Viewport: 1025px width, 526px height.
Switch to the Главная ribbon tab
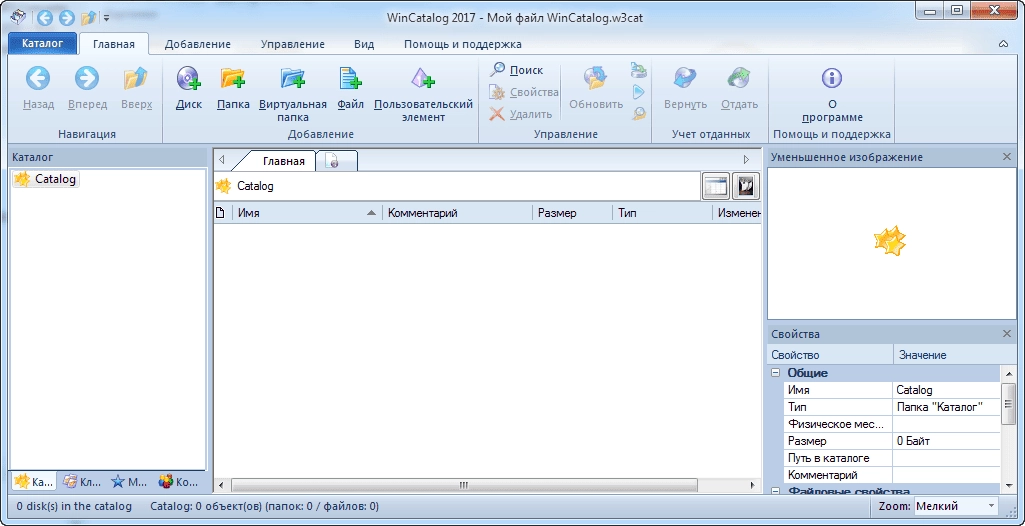pos(114,44)
